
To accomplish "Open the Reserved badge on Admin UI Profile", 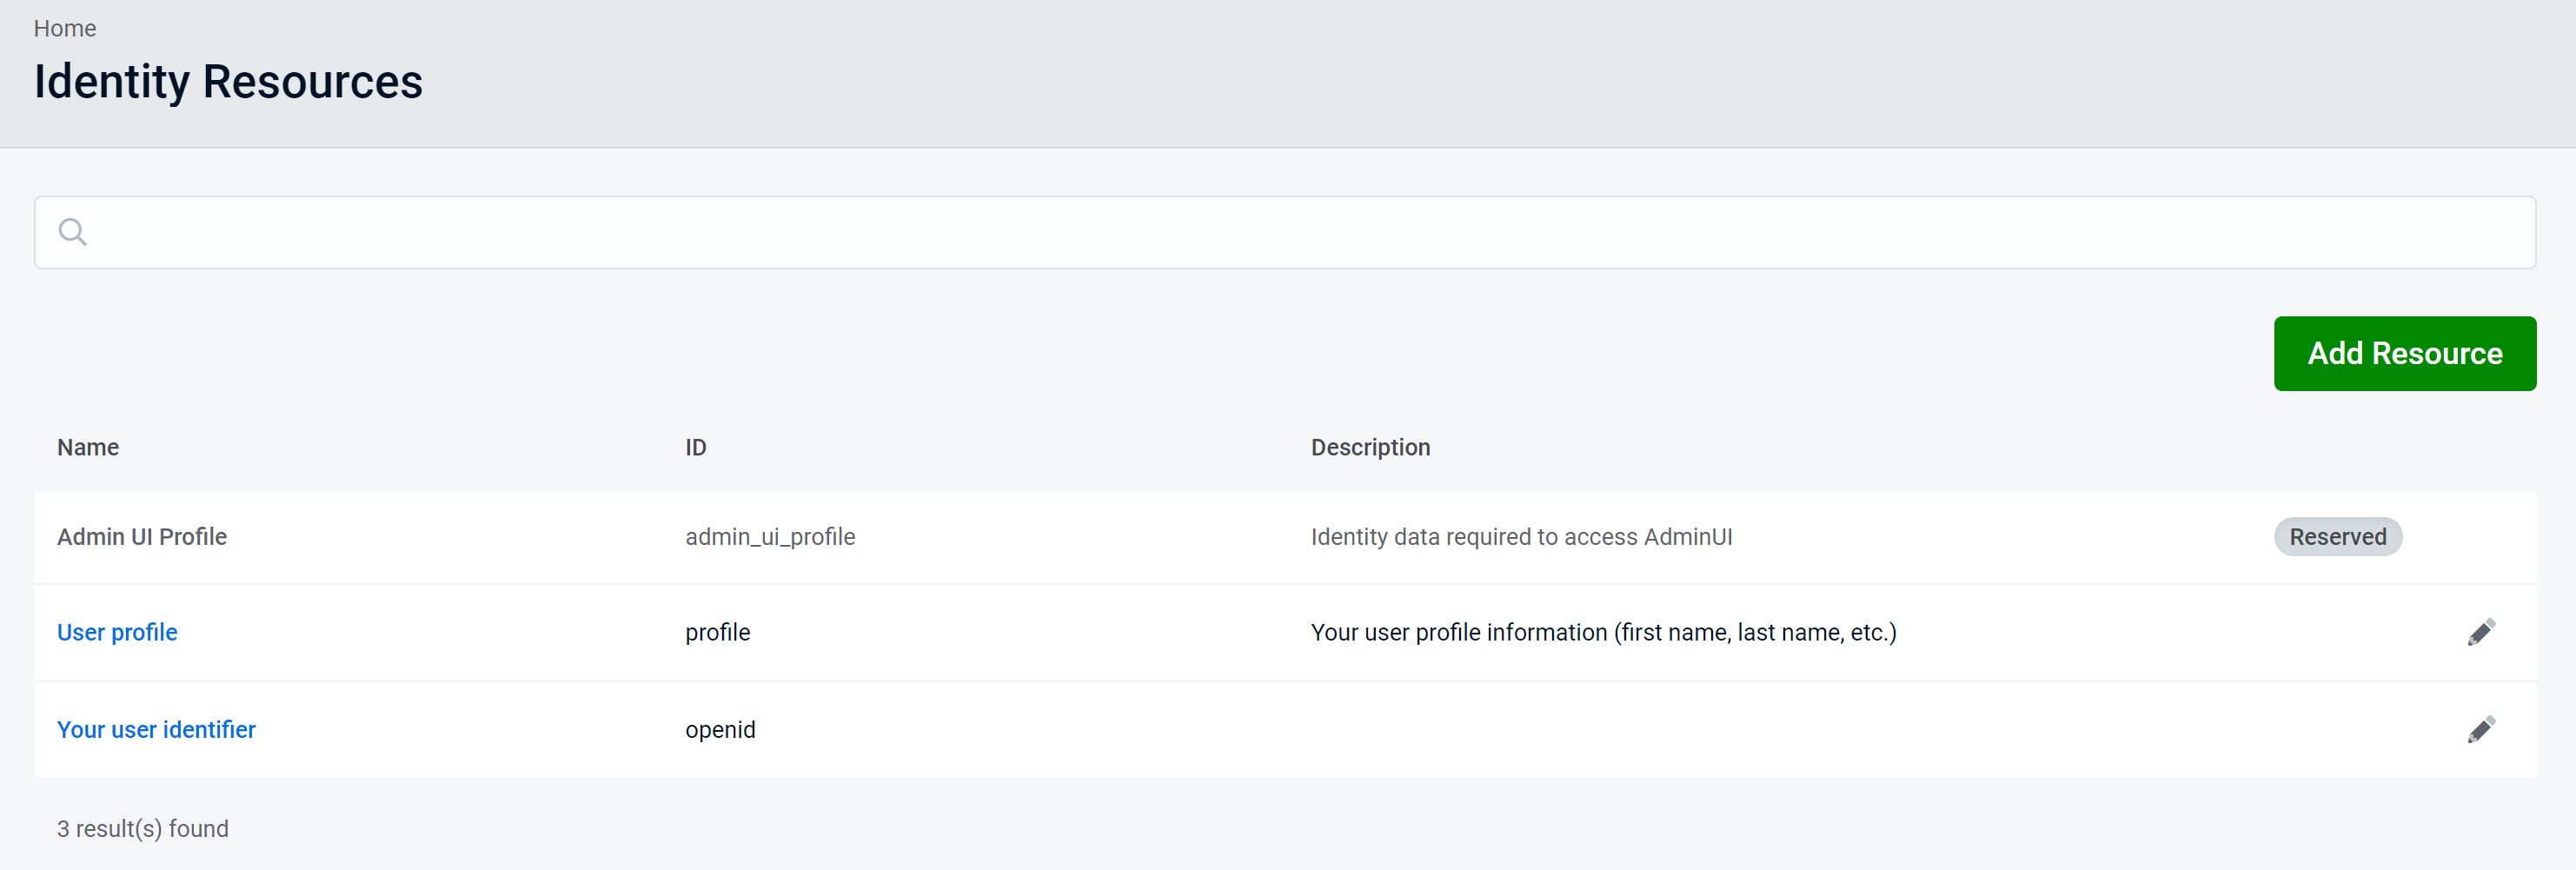I will tap(2337, 536).
